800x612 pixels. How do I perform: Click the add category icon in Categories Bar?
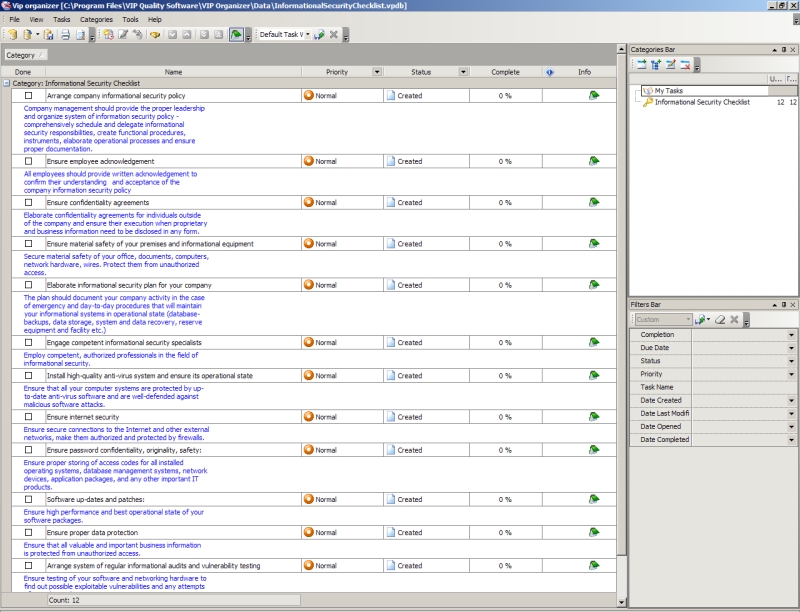pos(641,65)
